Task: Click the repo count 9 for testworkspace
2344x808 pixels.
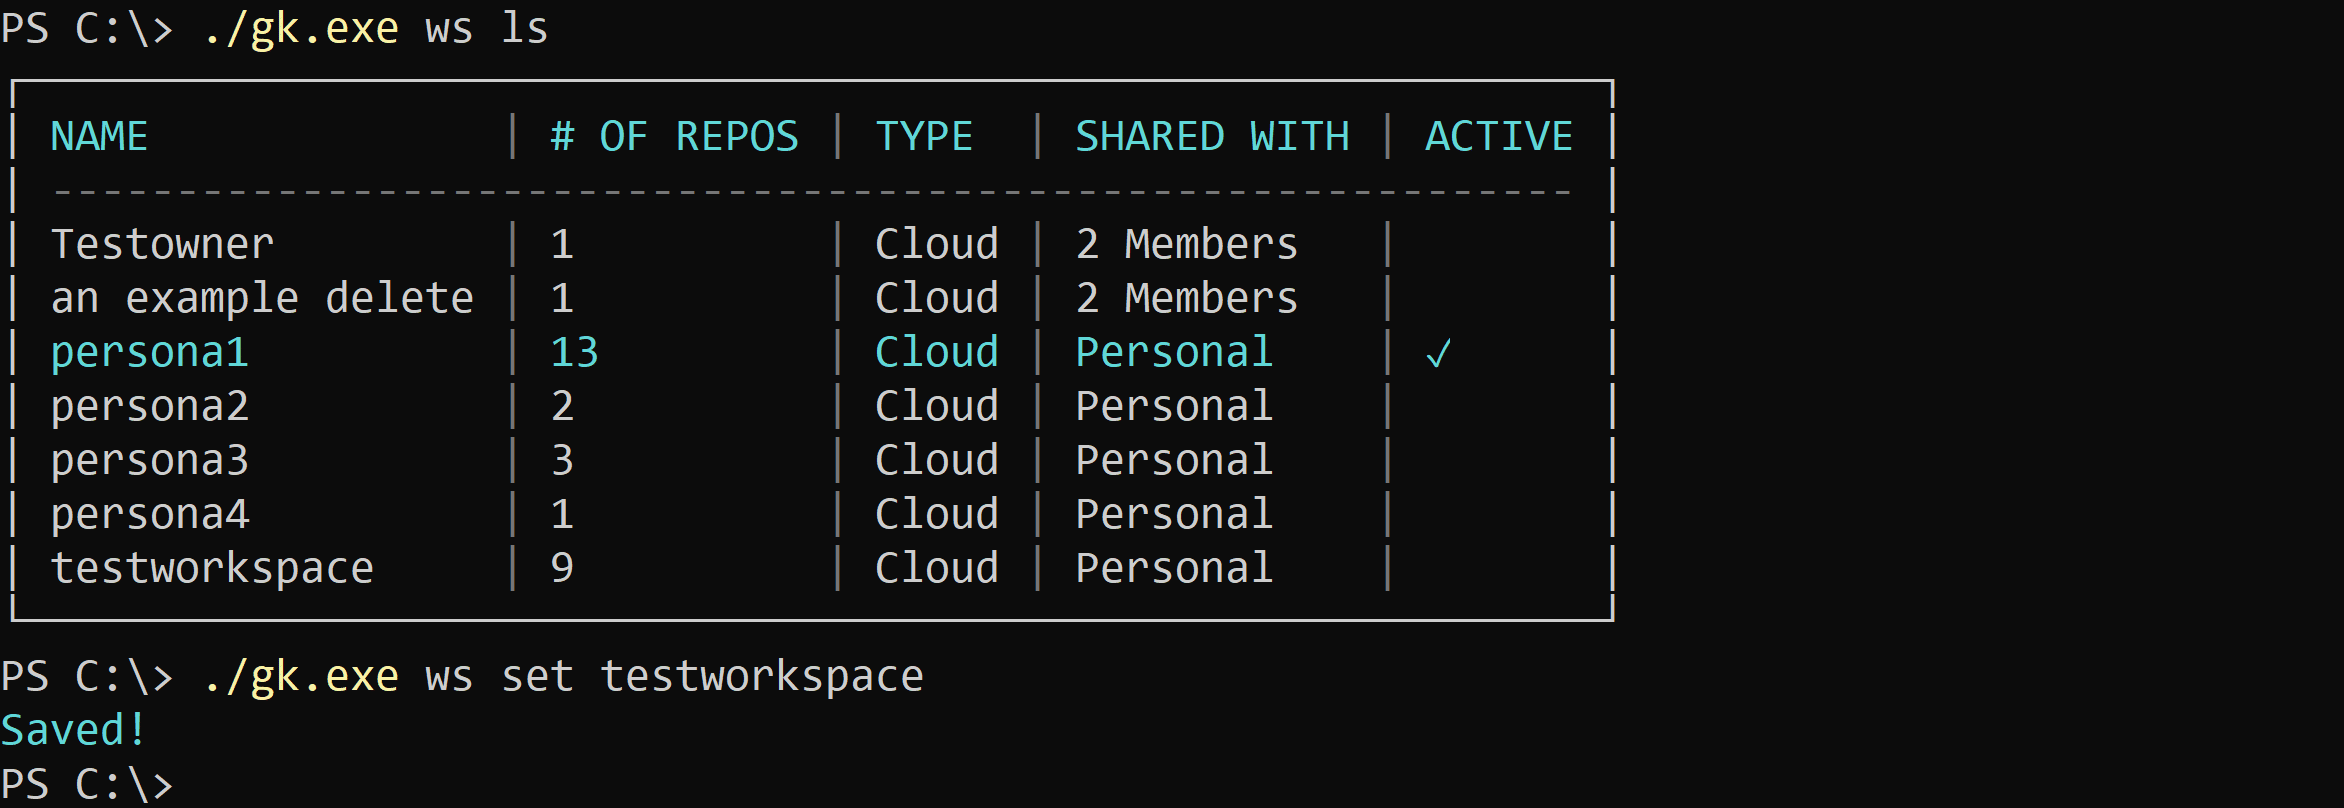Action: pos(562,569)
